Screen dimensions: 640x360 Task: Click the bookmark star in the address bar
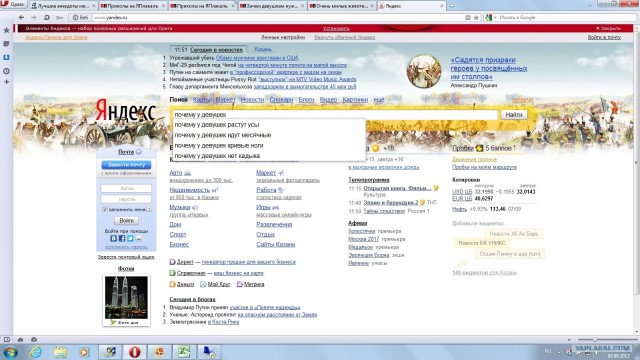476,18
